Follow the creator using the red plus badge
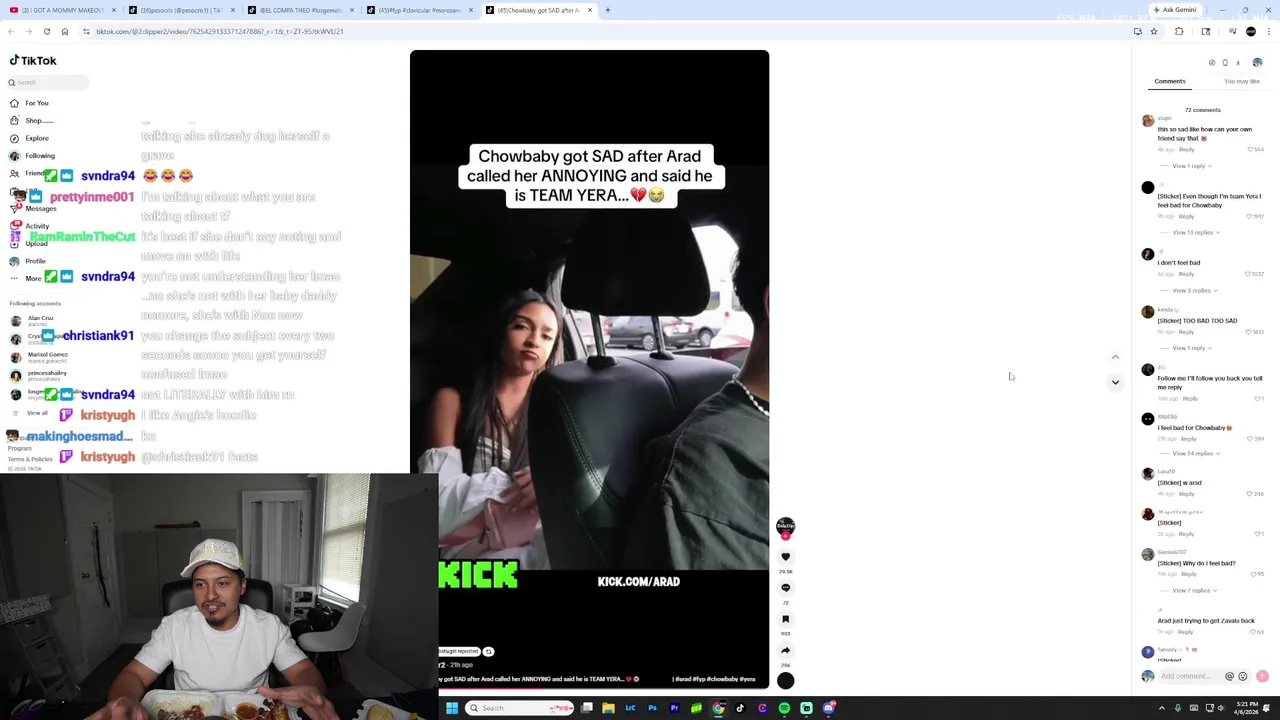 tap(785, 536)
